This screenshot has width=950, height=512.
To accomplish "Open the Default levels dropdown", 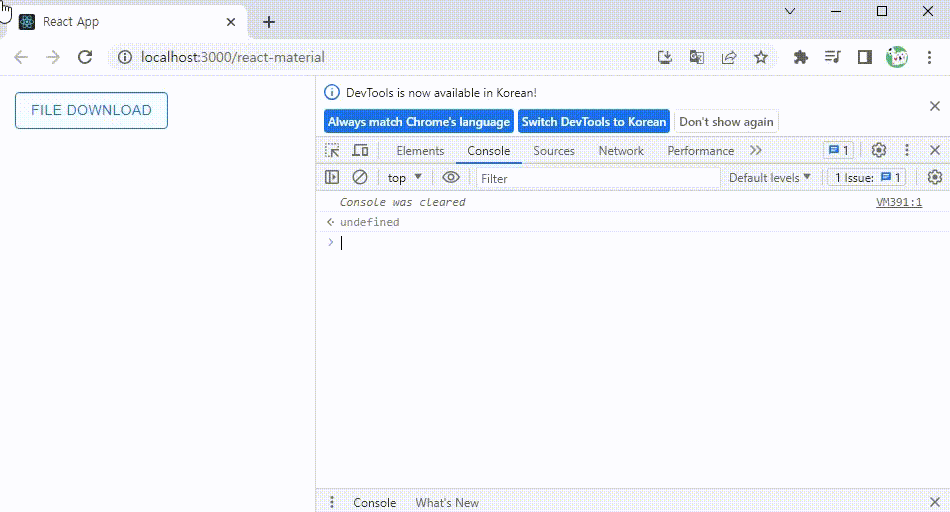I will coord(769,178).
